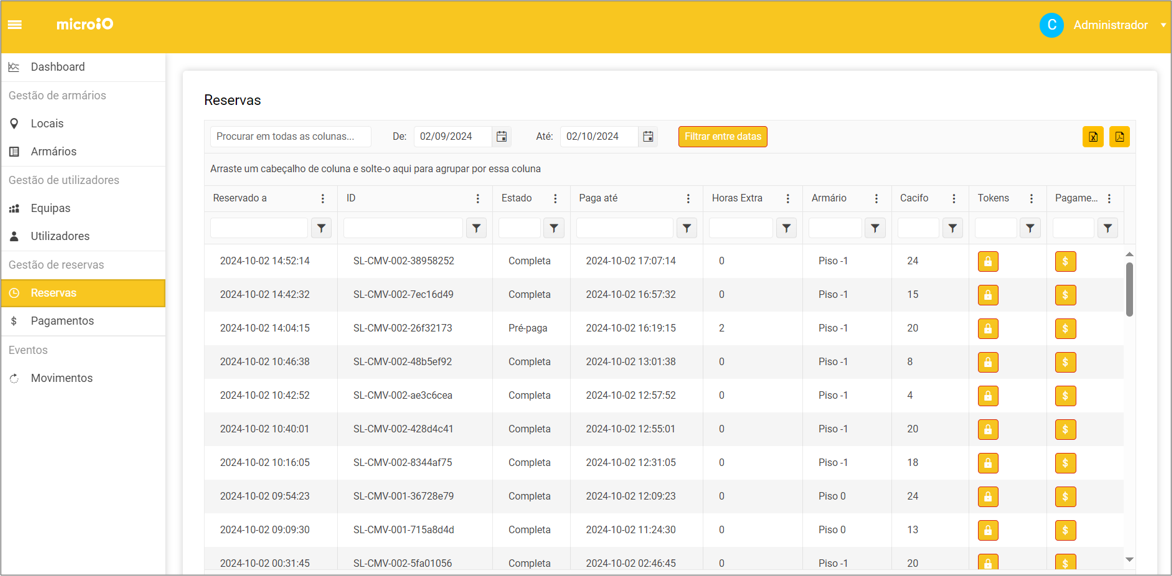Open the hamburger navigation menu
The height and width of the screenshot is (576, 1172).
pos(15,25)
